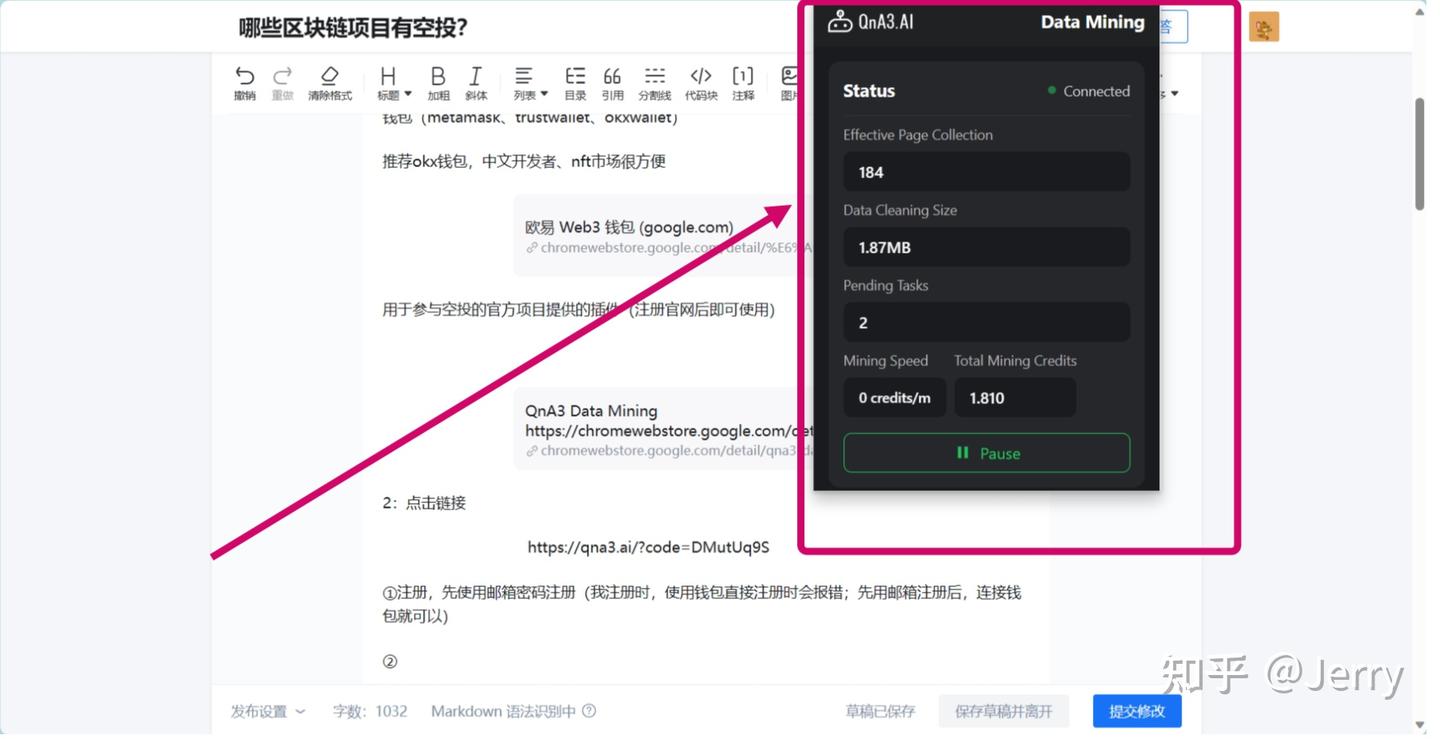The height and width of the screenshot is (739, 1440).
Task: Click the orange Zhihu icon top right
Action: tap(1263, 27)
